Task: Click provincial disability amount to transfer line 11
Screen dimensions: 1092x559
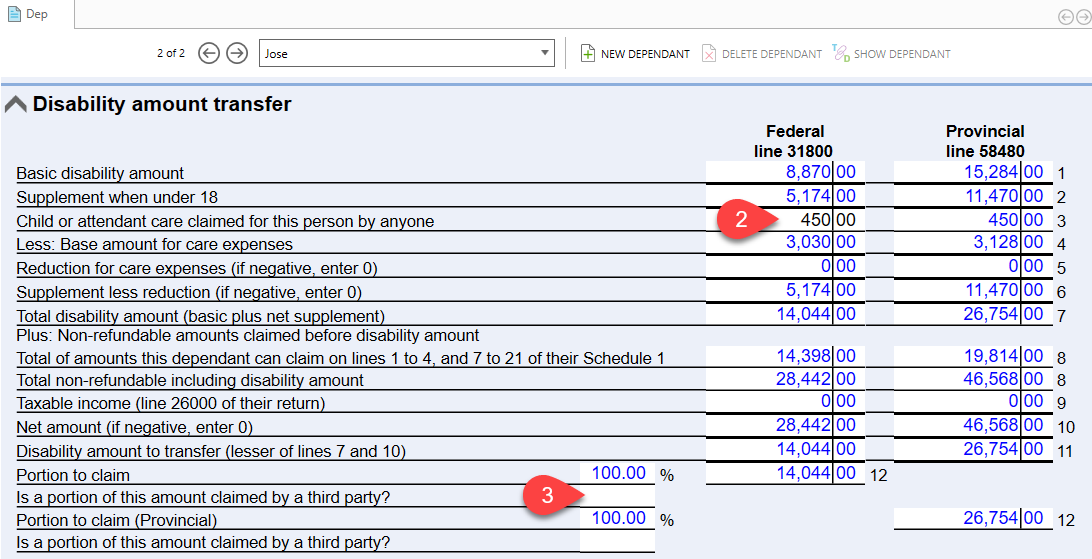Action: click(x=972, y=449)
